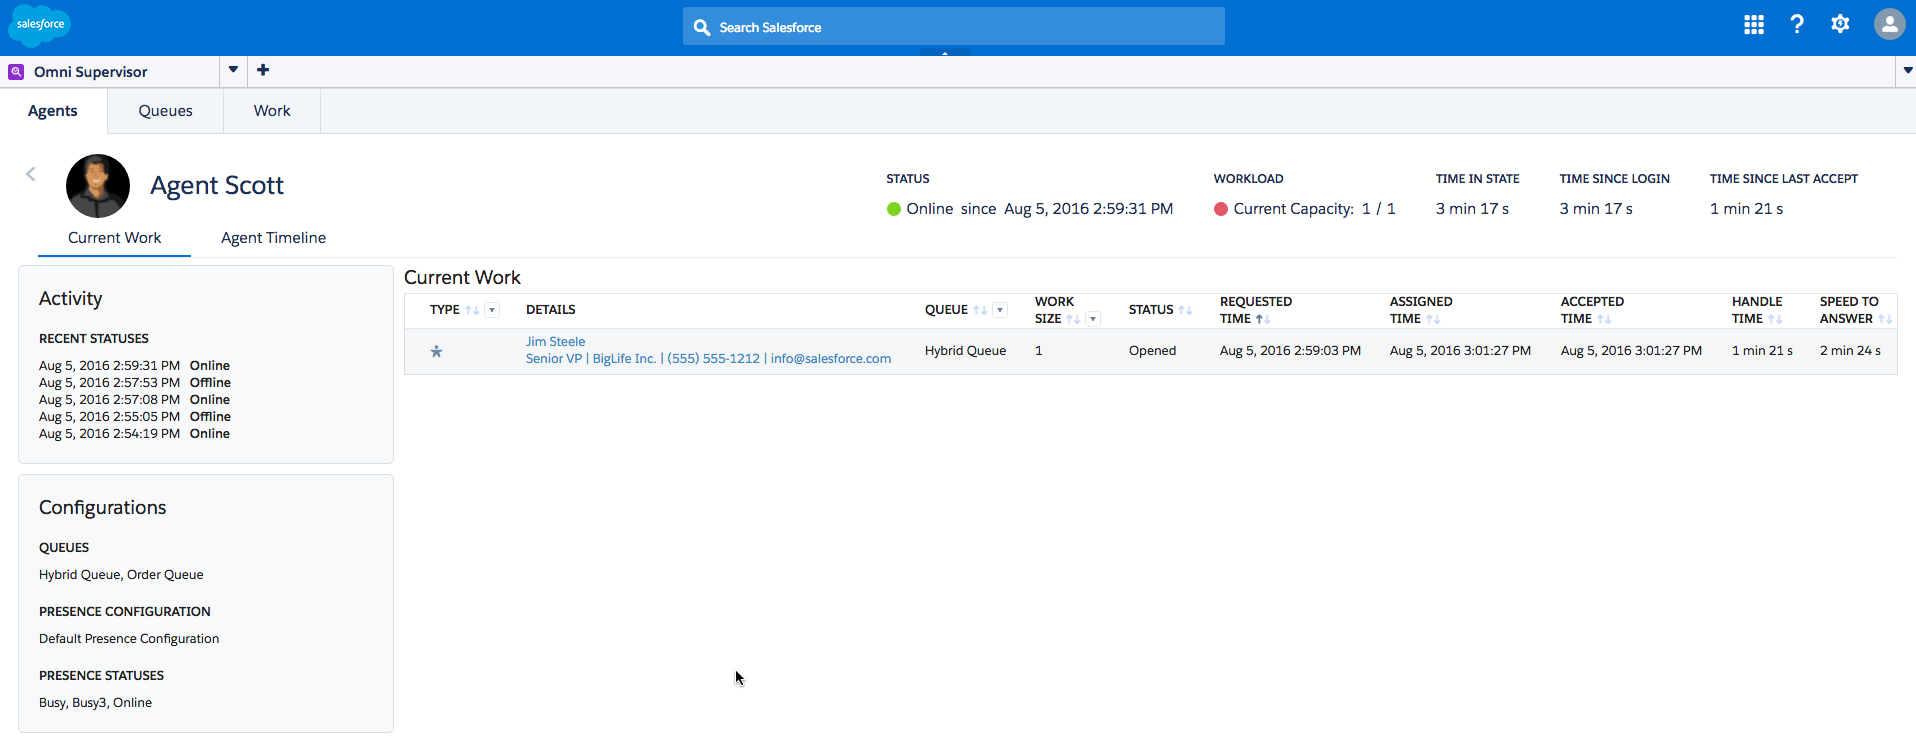
Task: Open the TYPE column filter dropdown
Action: coord(492,310)
